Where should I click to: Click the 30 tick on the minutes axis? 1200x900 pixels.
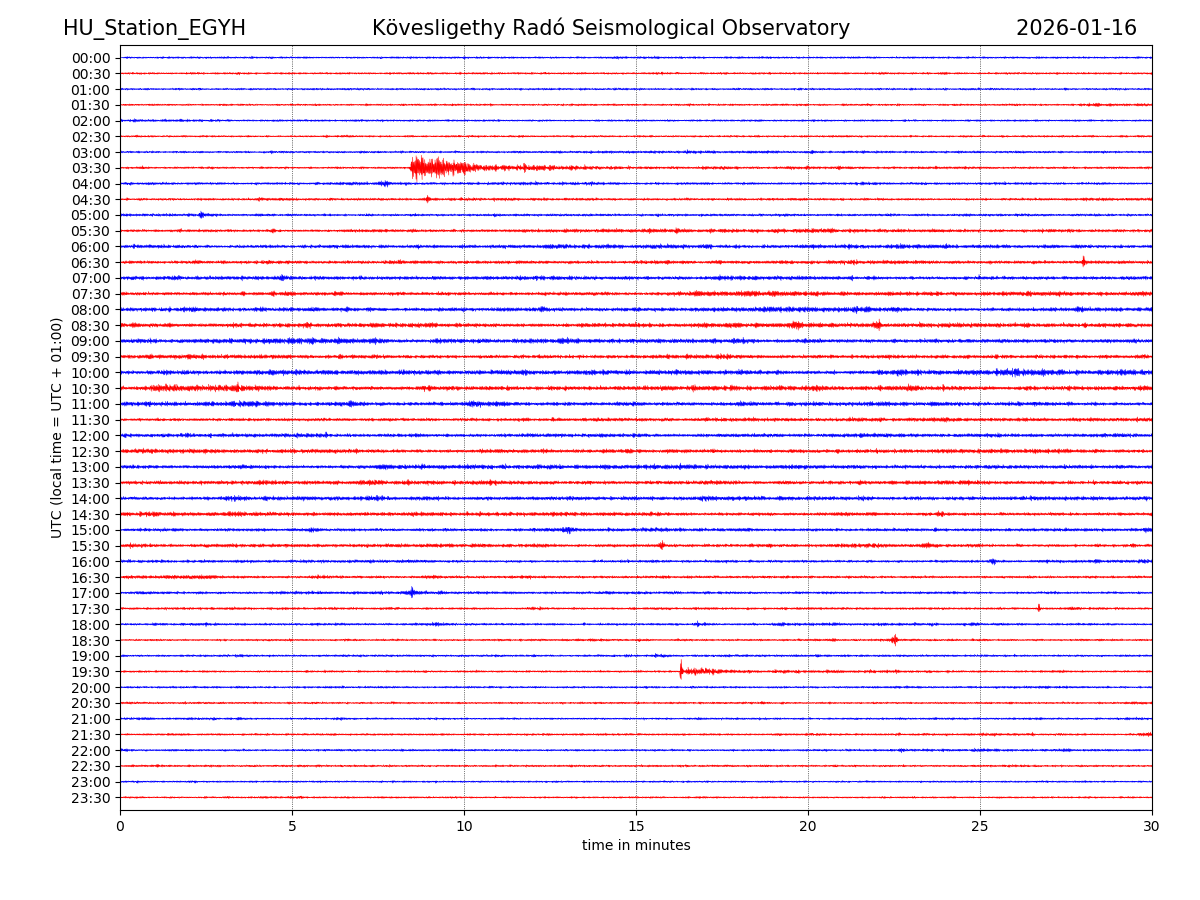pyautogui.click(x=1151, y=827)
